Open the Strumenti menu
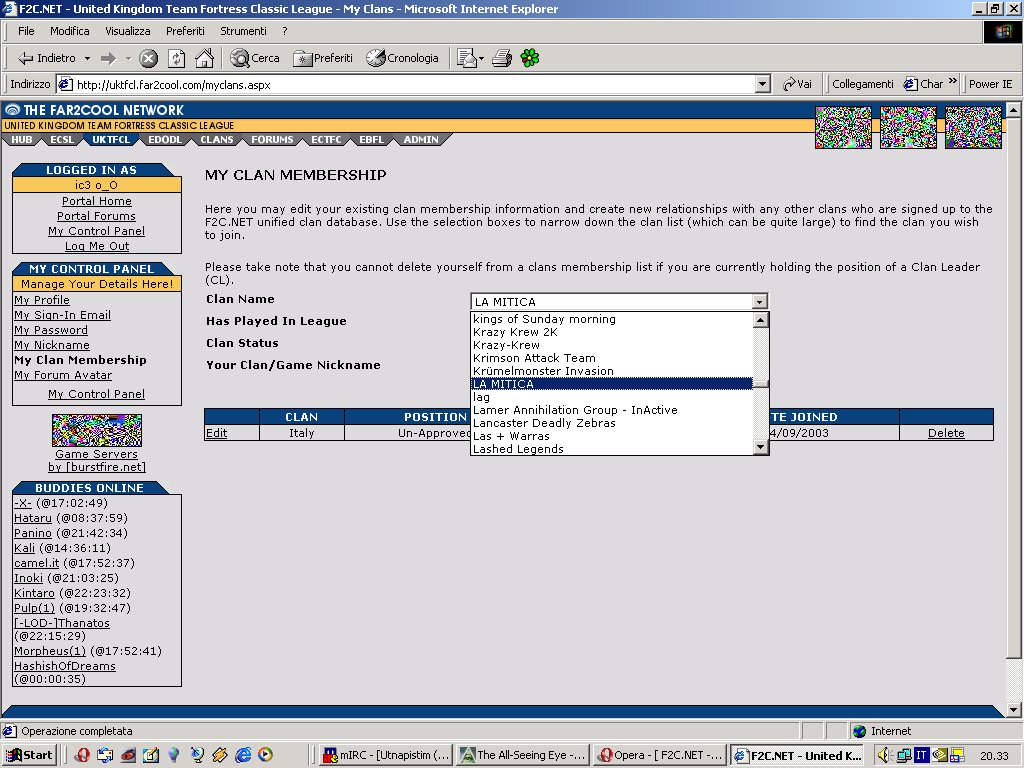 point(243,31)
